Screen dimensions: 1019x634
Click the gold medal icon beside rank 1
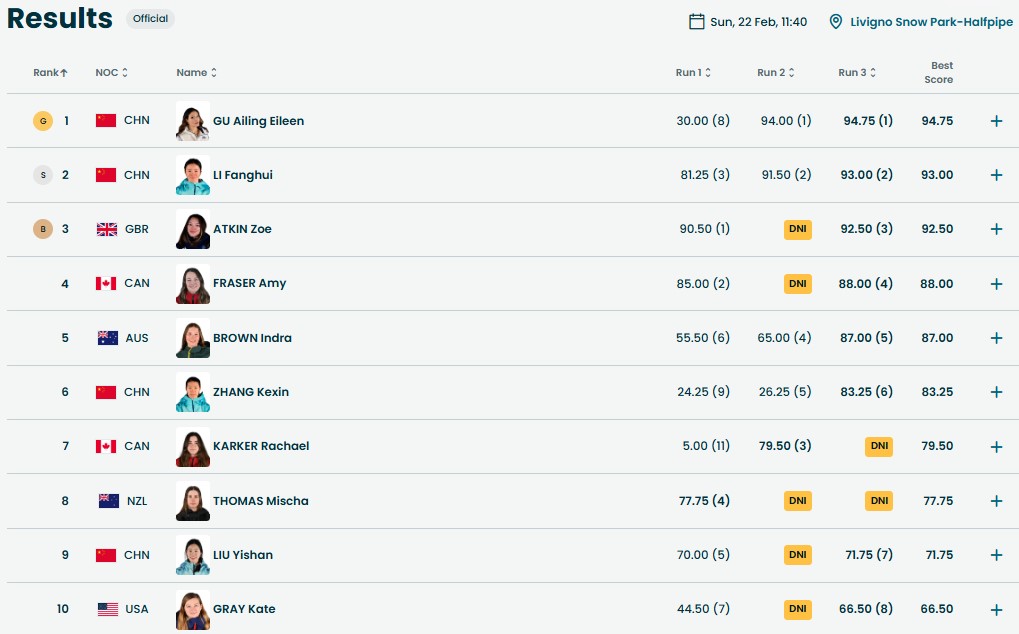[42, 121]
